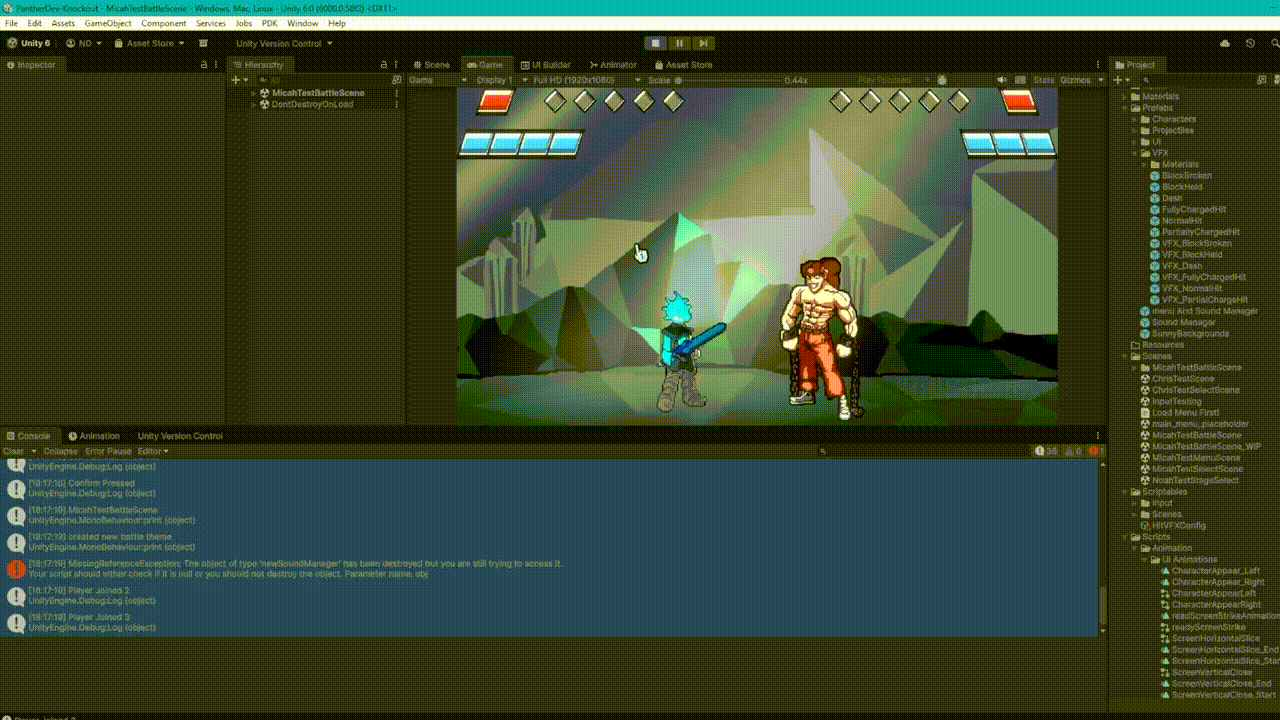This screenshot has height=720, width=1280.
Task: Open the undo history icon
Action: click(1250, 43)
